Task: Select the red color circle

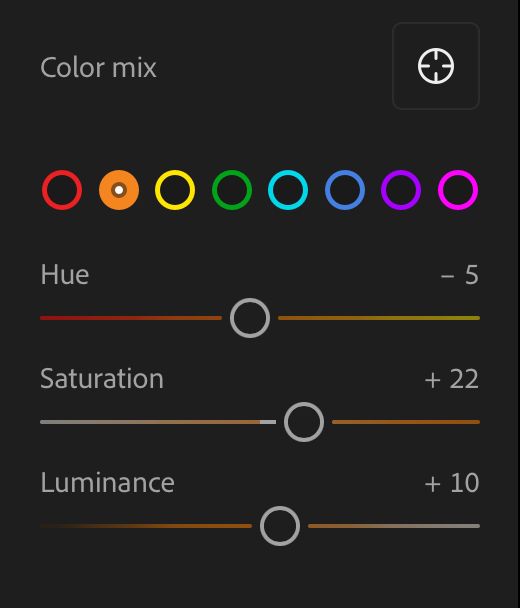Action: click(x=62, y=190)
